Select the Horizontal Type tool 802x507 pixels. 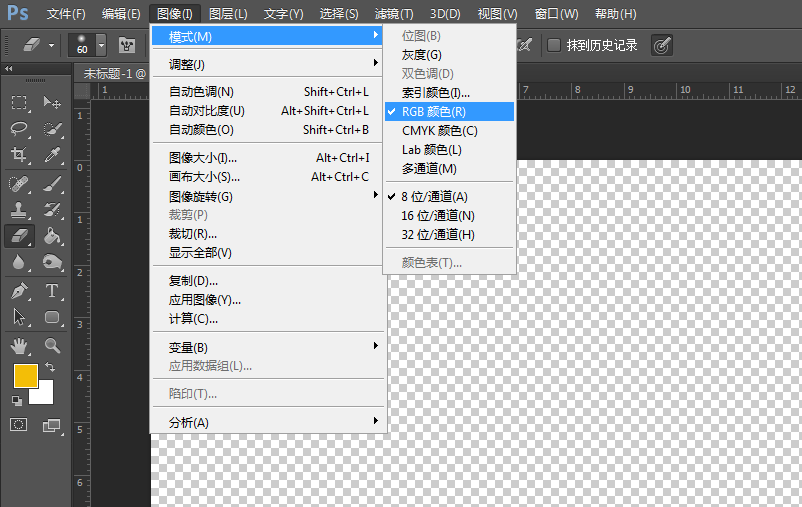pyautogui.click(x=52, y=291)
